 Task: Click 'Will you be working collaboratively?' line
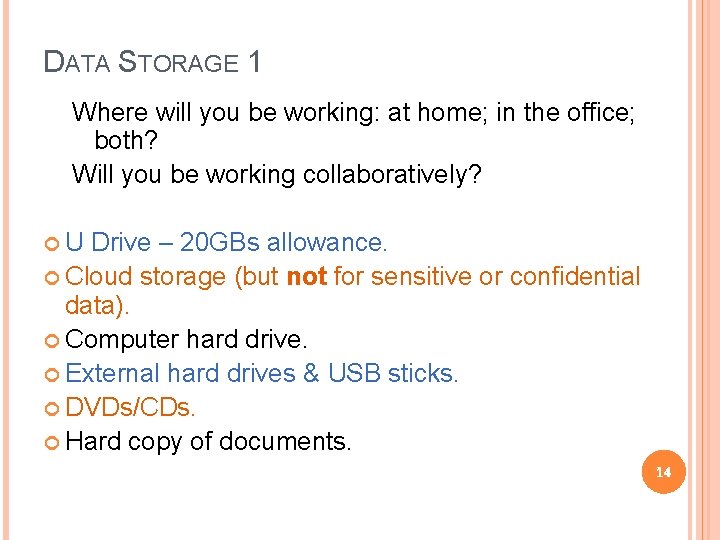point(276,175)
